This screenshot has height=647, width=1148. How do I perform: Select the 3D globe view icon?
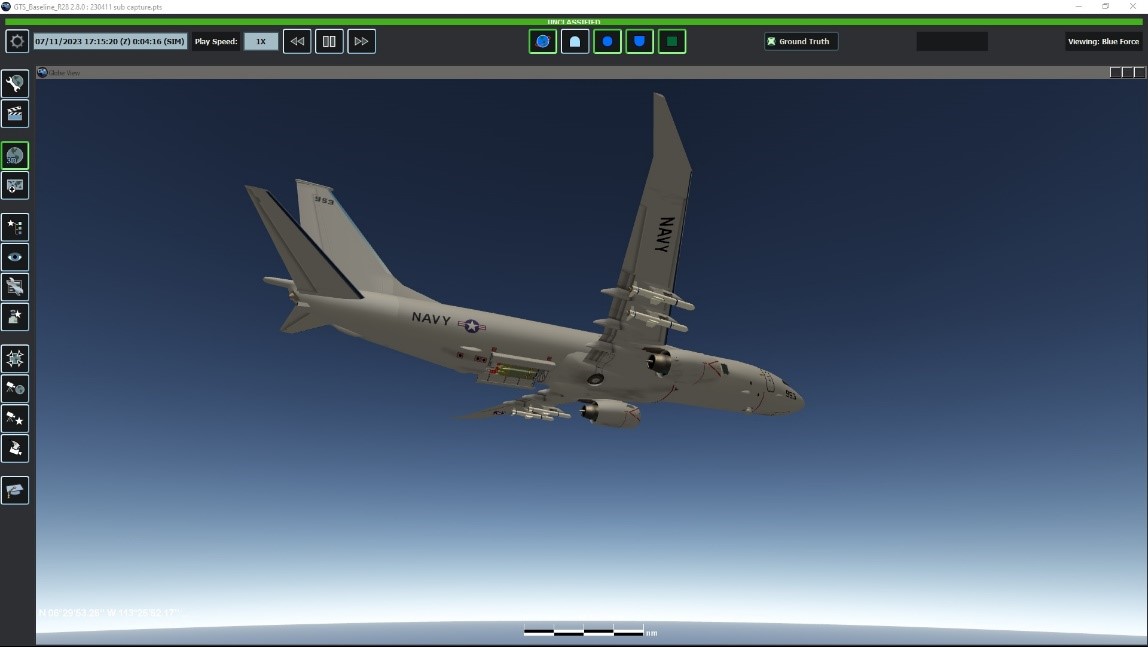click(15, 155)
